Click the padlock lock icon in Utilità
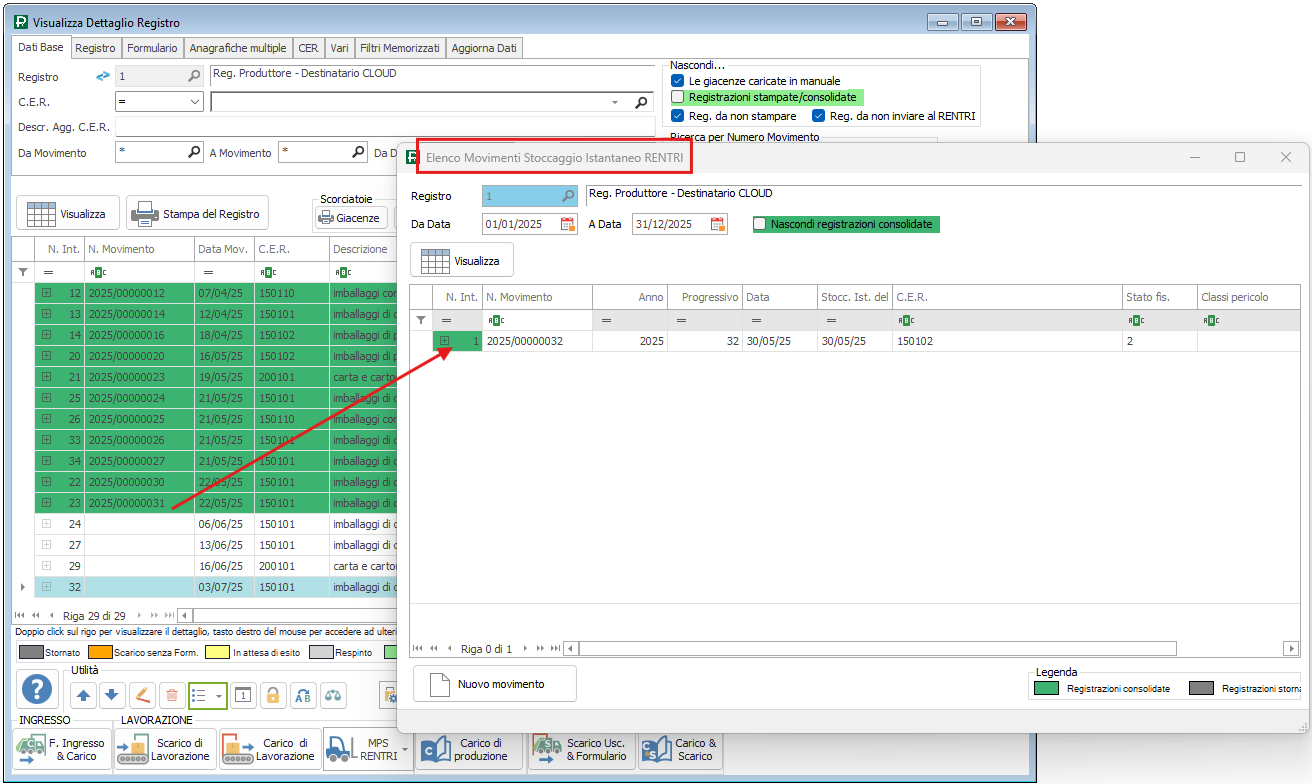1312x784 pixels. point(274,695)
